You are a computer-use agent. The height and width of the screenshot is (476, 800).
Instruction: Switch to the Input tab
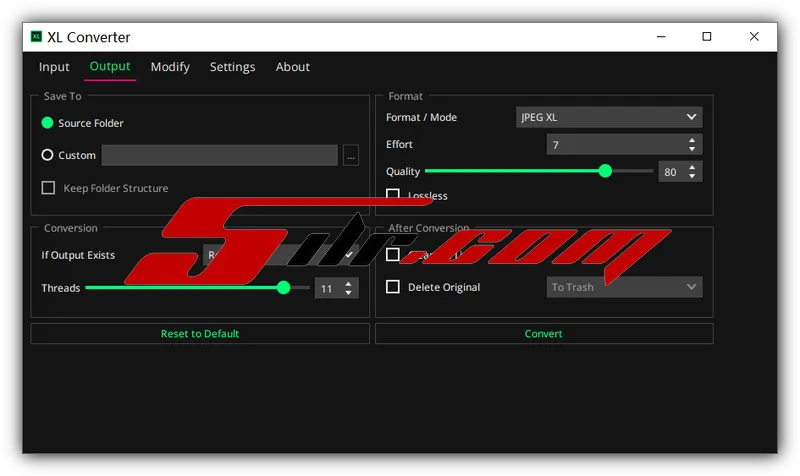click(x=54, y=67)
